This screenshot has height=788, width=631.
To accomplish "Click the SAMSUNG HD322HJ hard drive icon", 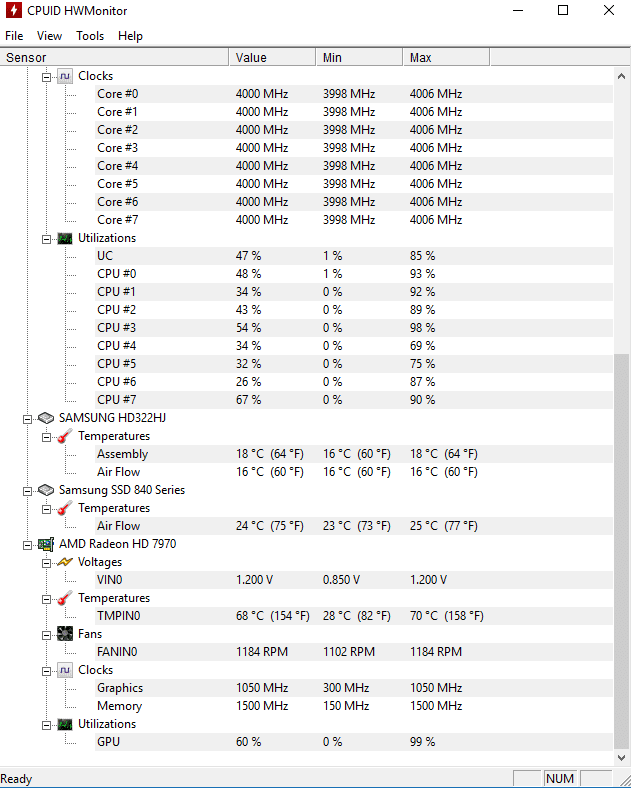I will point(46,418).
